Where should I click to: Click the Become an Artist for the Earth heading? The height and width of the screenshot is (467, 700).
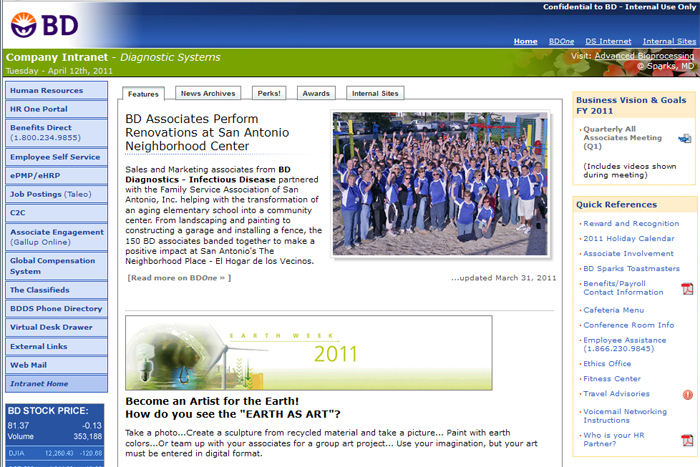212,401
